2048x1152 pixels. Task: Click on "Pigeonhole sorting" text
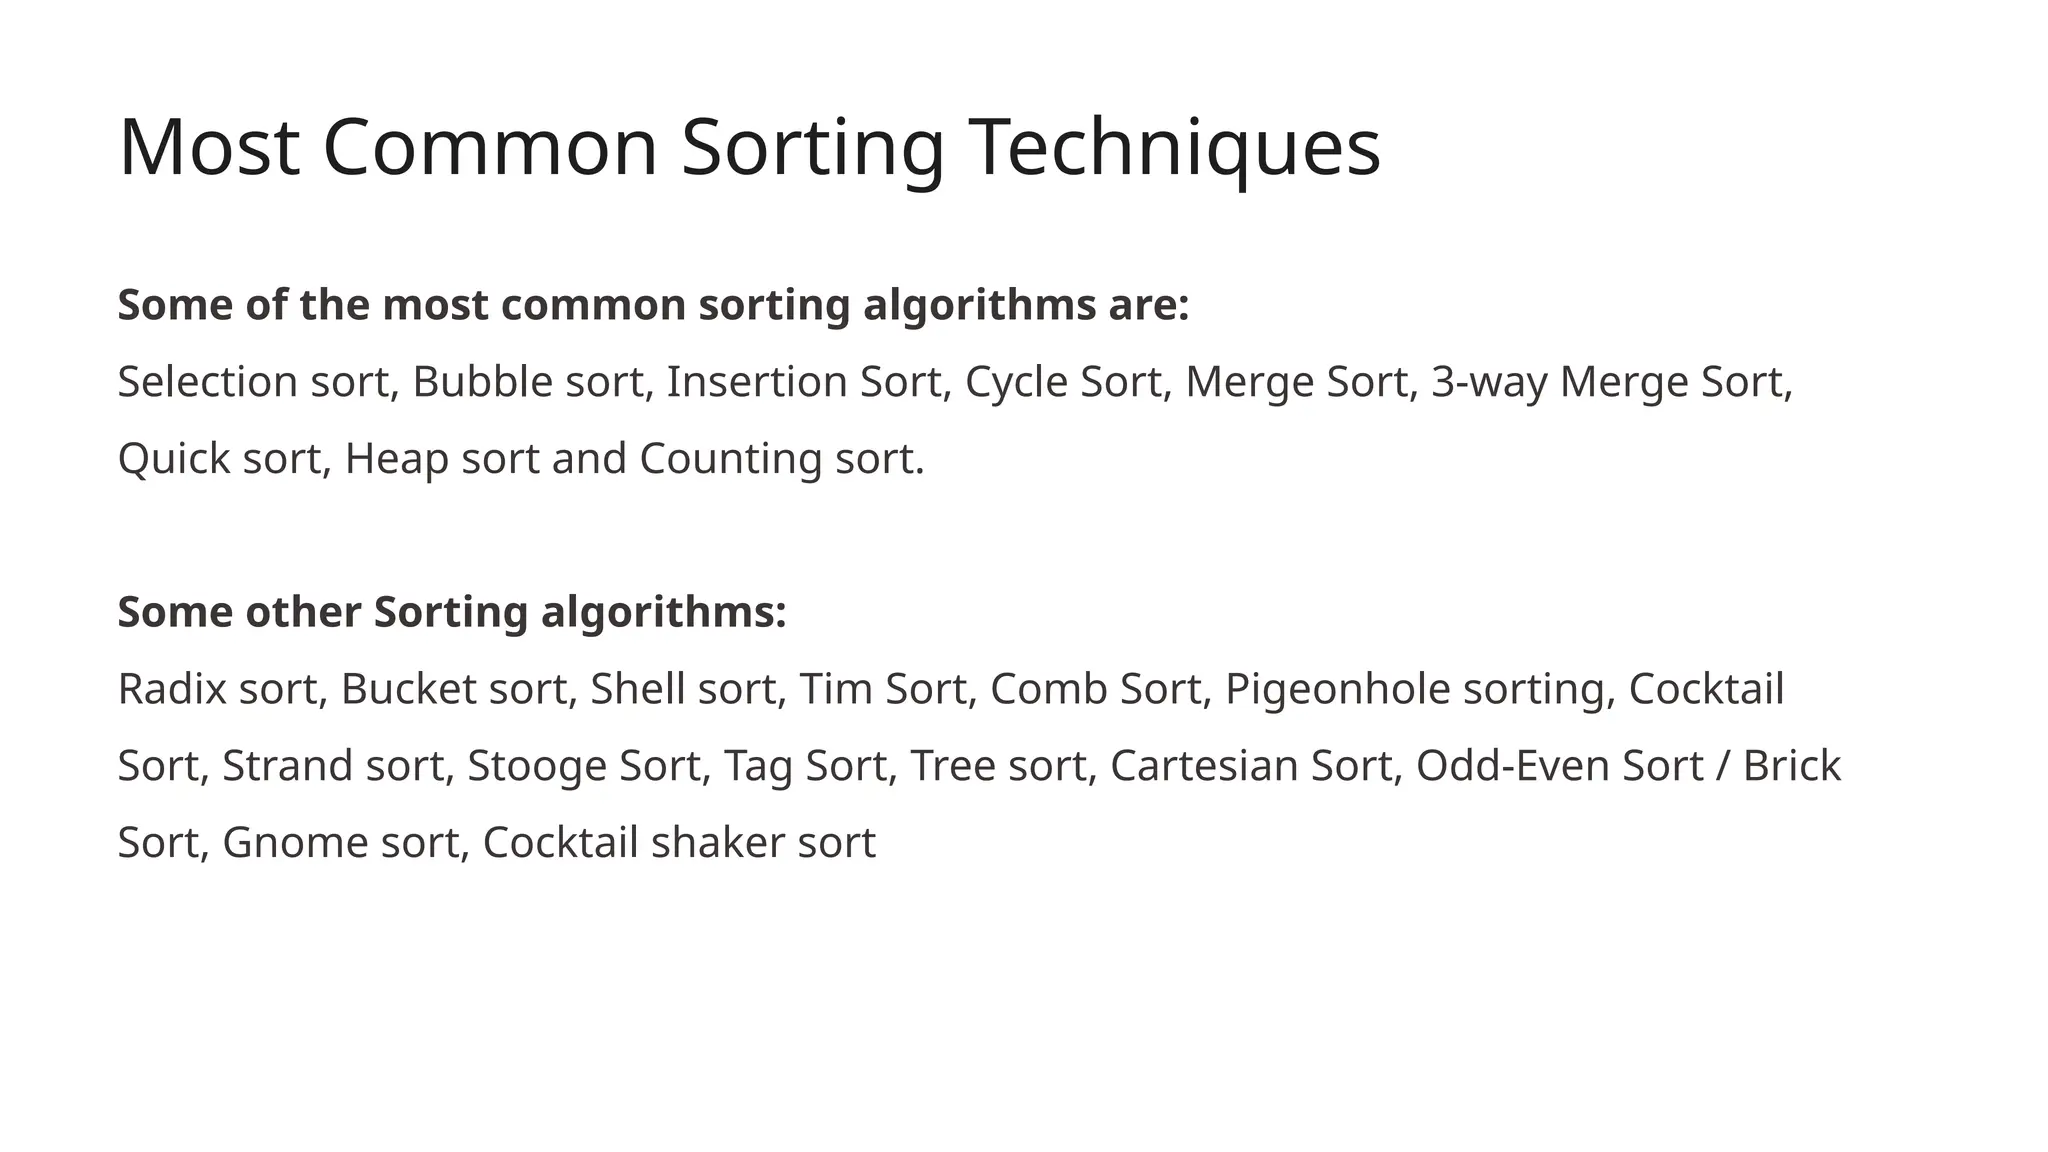[x=1415, y=689]
